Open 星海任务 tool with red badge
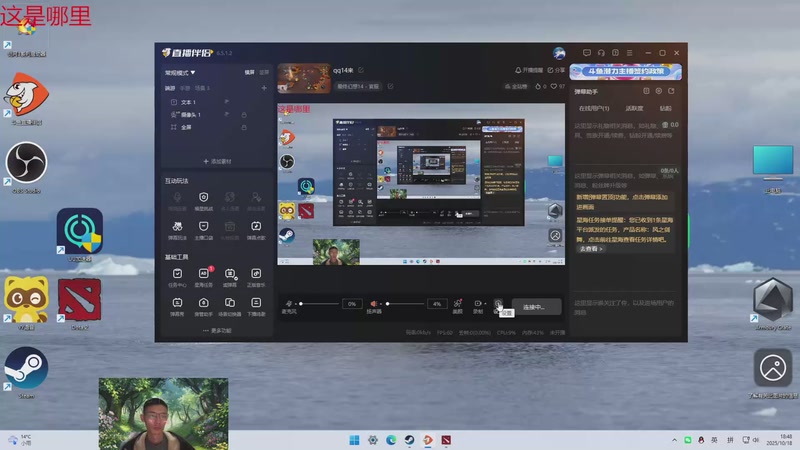This screenshot has width=800, height=450. click(x=204, y=278)
